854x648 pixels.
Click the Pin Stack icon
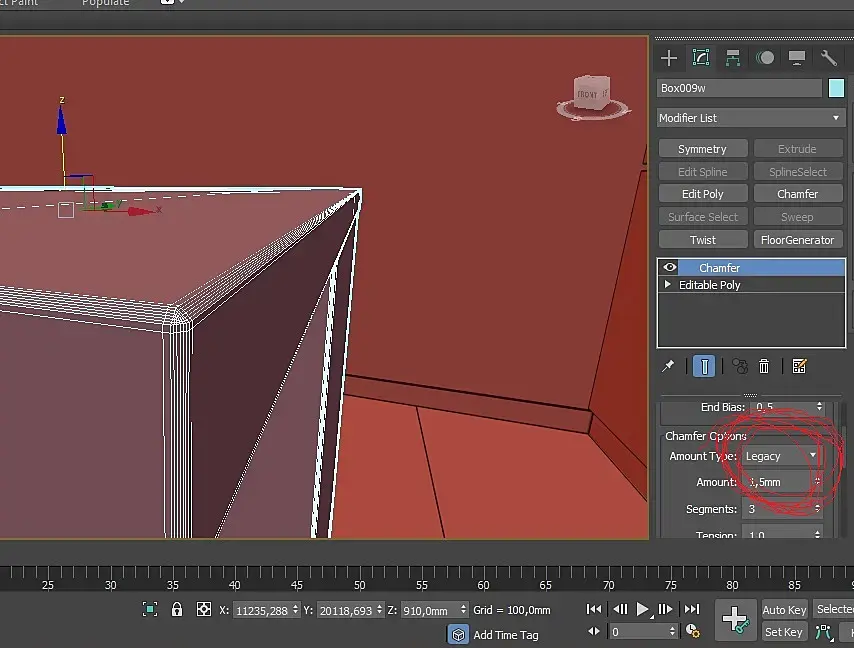[669, 367]
